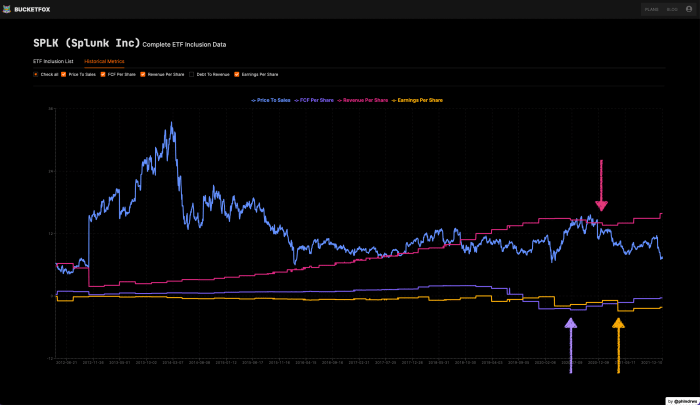
Task: Toggle FCF Per Share legend entry
Action: (314, 100)
